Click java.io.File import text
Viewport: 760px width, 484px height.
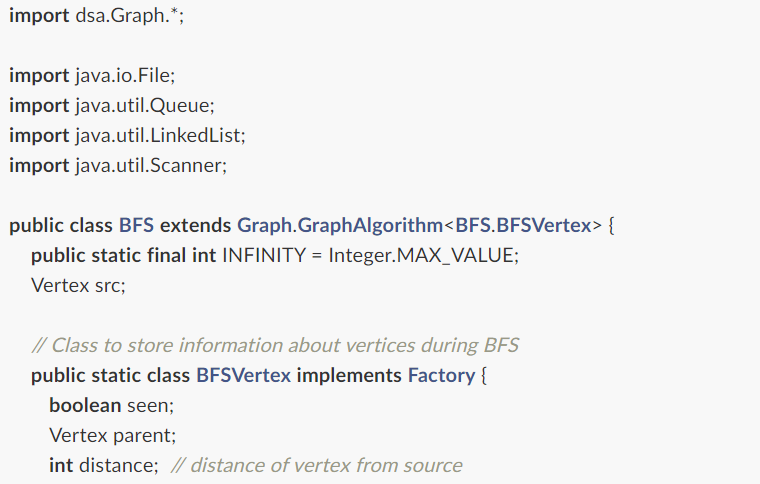click(125, 76)
